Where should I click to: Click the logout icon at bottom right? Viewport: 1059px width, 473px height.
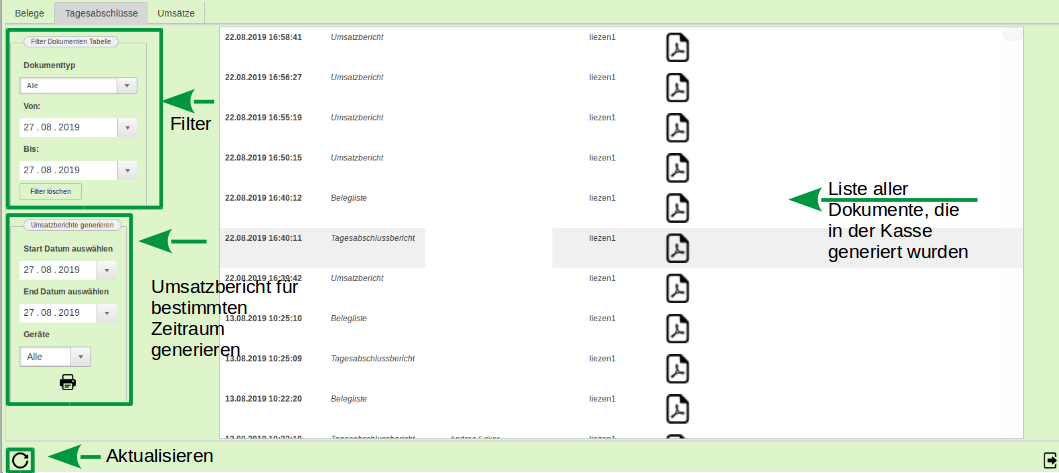click(x=1049, y=459)
